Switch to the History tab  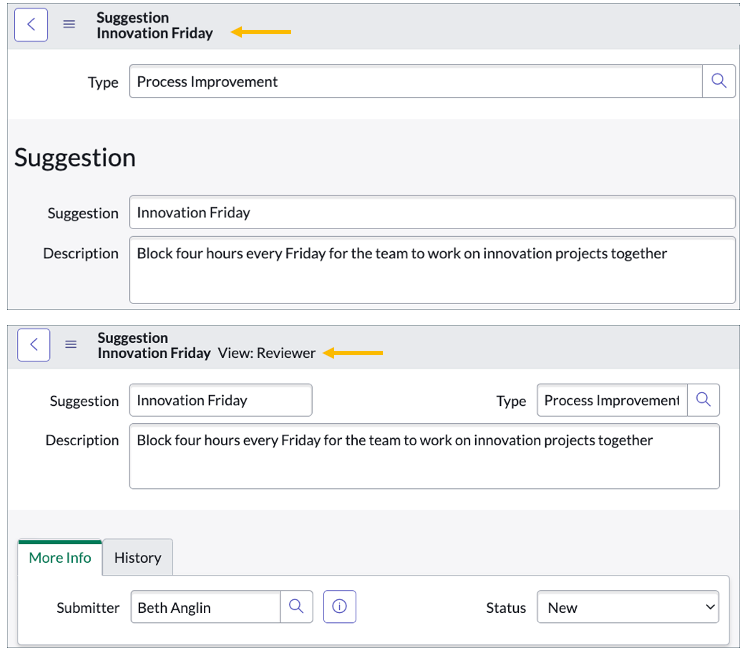pos(138,557)
